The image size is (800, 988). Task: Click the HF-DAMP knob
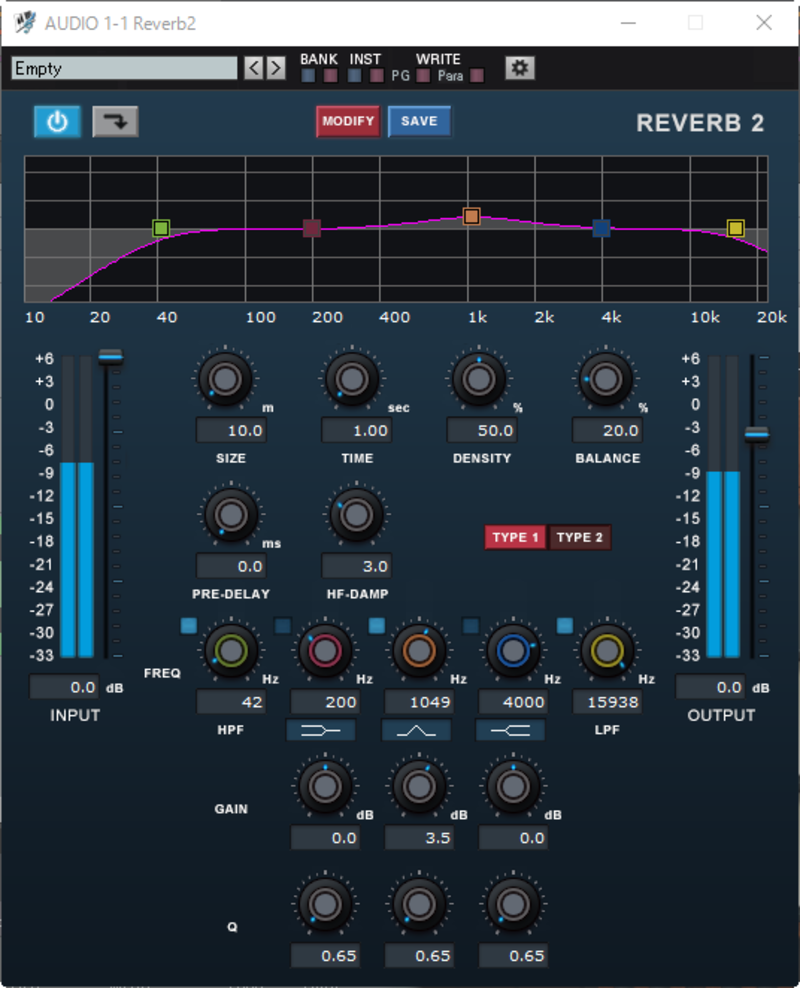(357, 515)
